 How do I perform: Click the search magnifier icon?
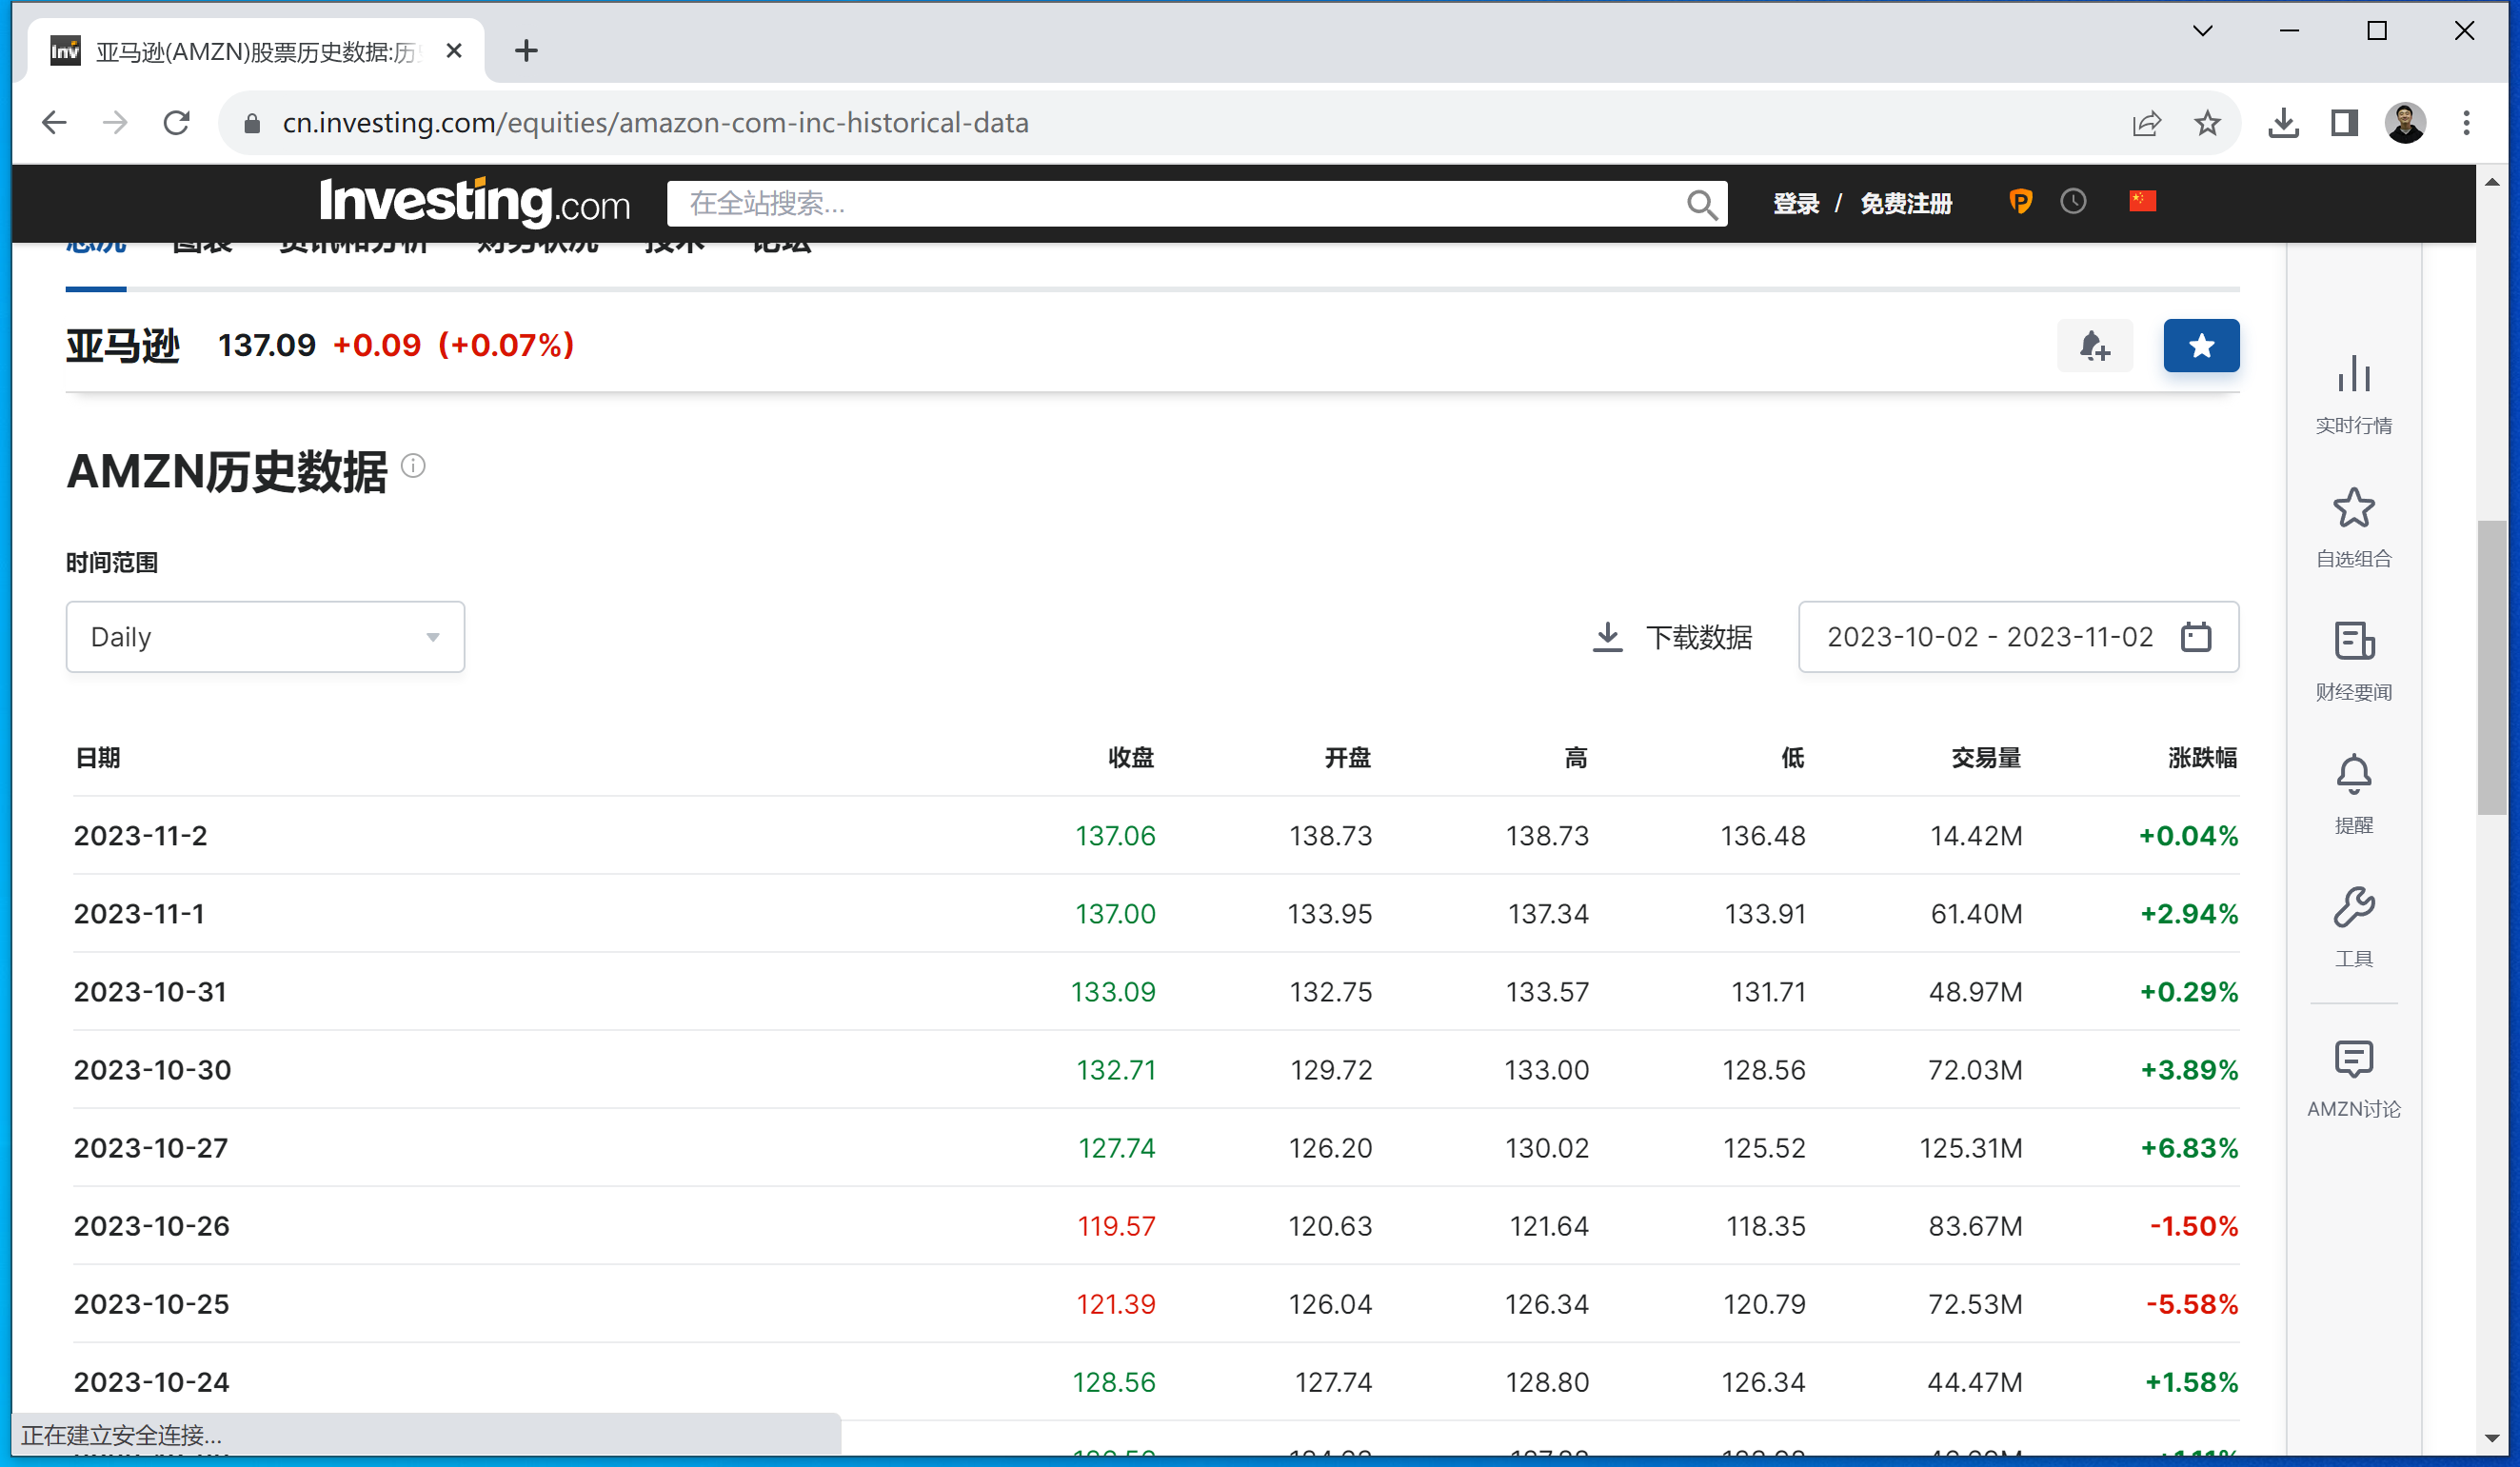click(x=1701, y=204)
